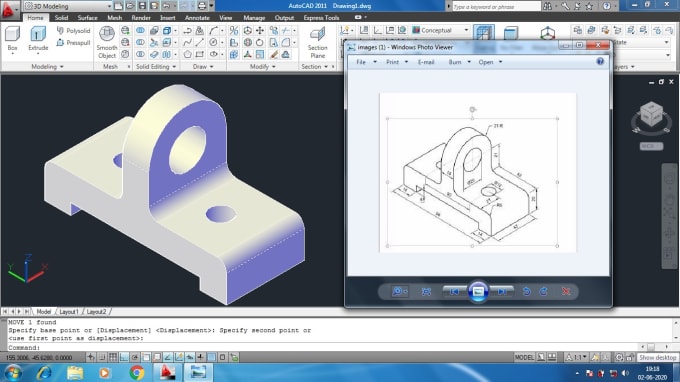Screen dimensions: 680x382
Task: Click E-mail in Photo Viewer
Action: pyautogui.click(x=426, y=62)
